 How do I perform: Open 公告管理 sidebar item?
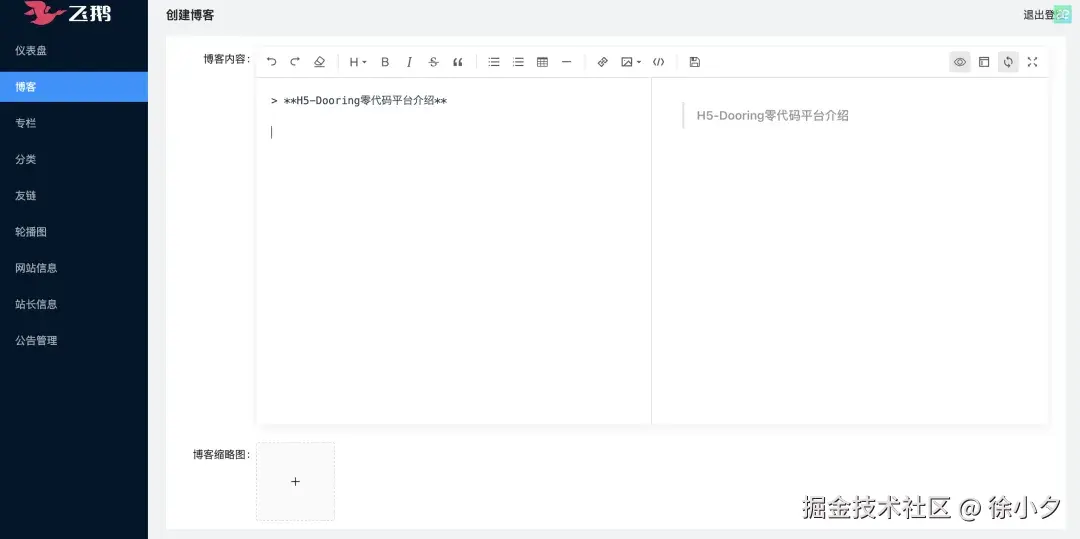coord(74,340)
